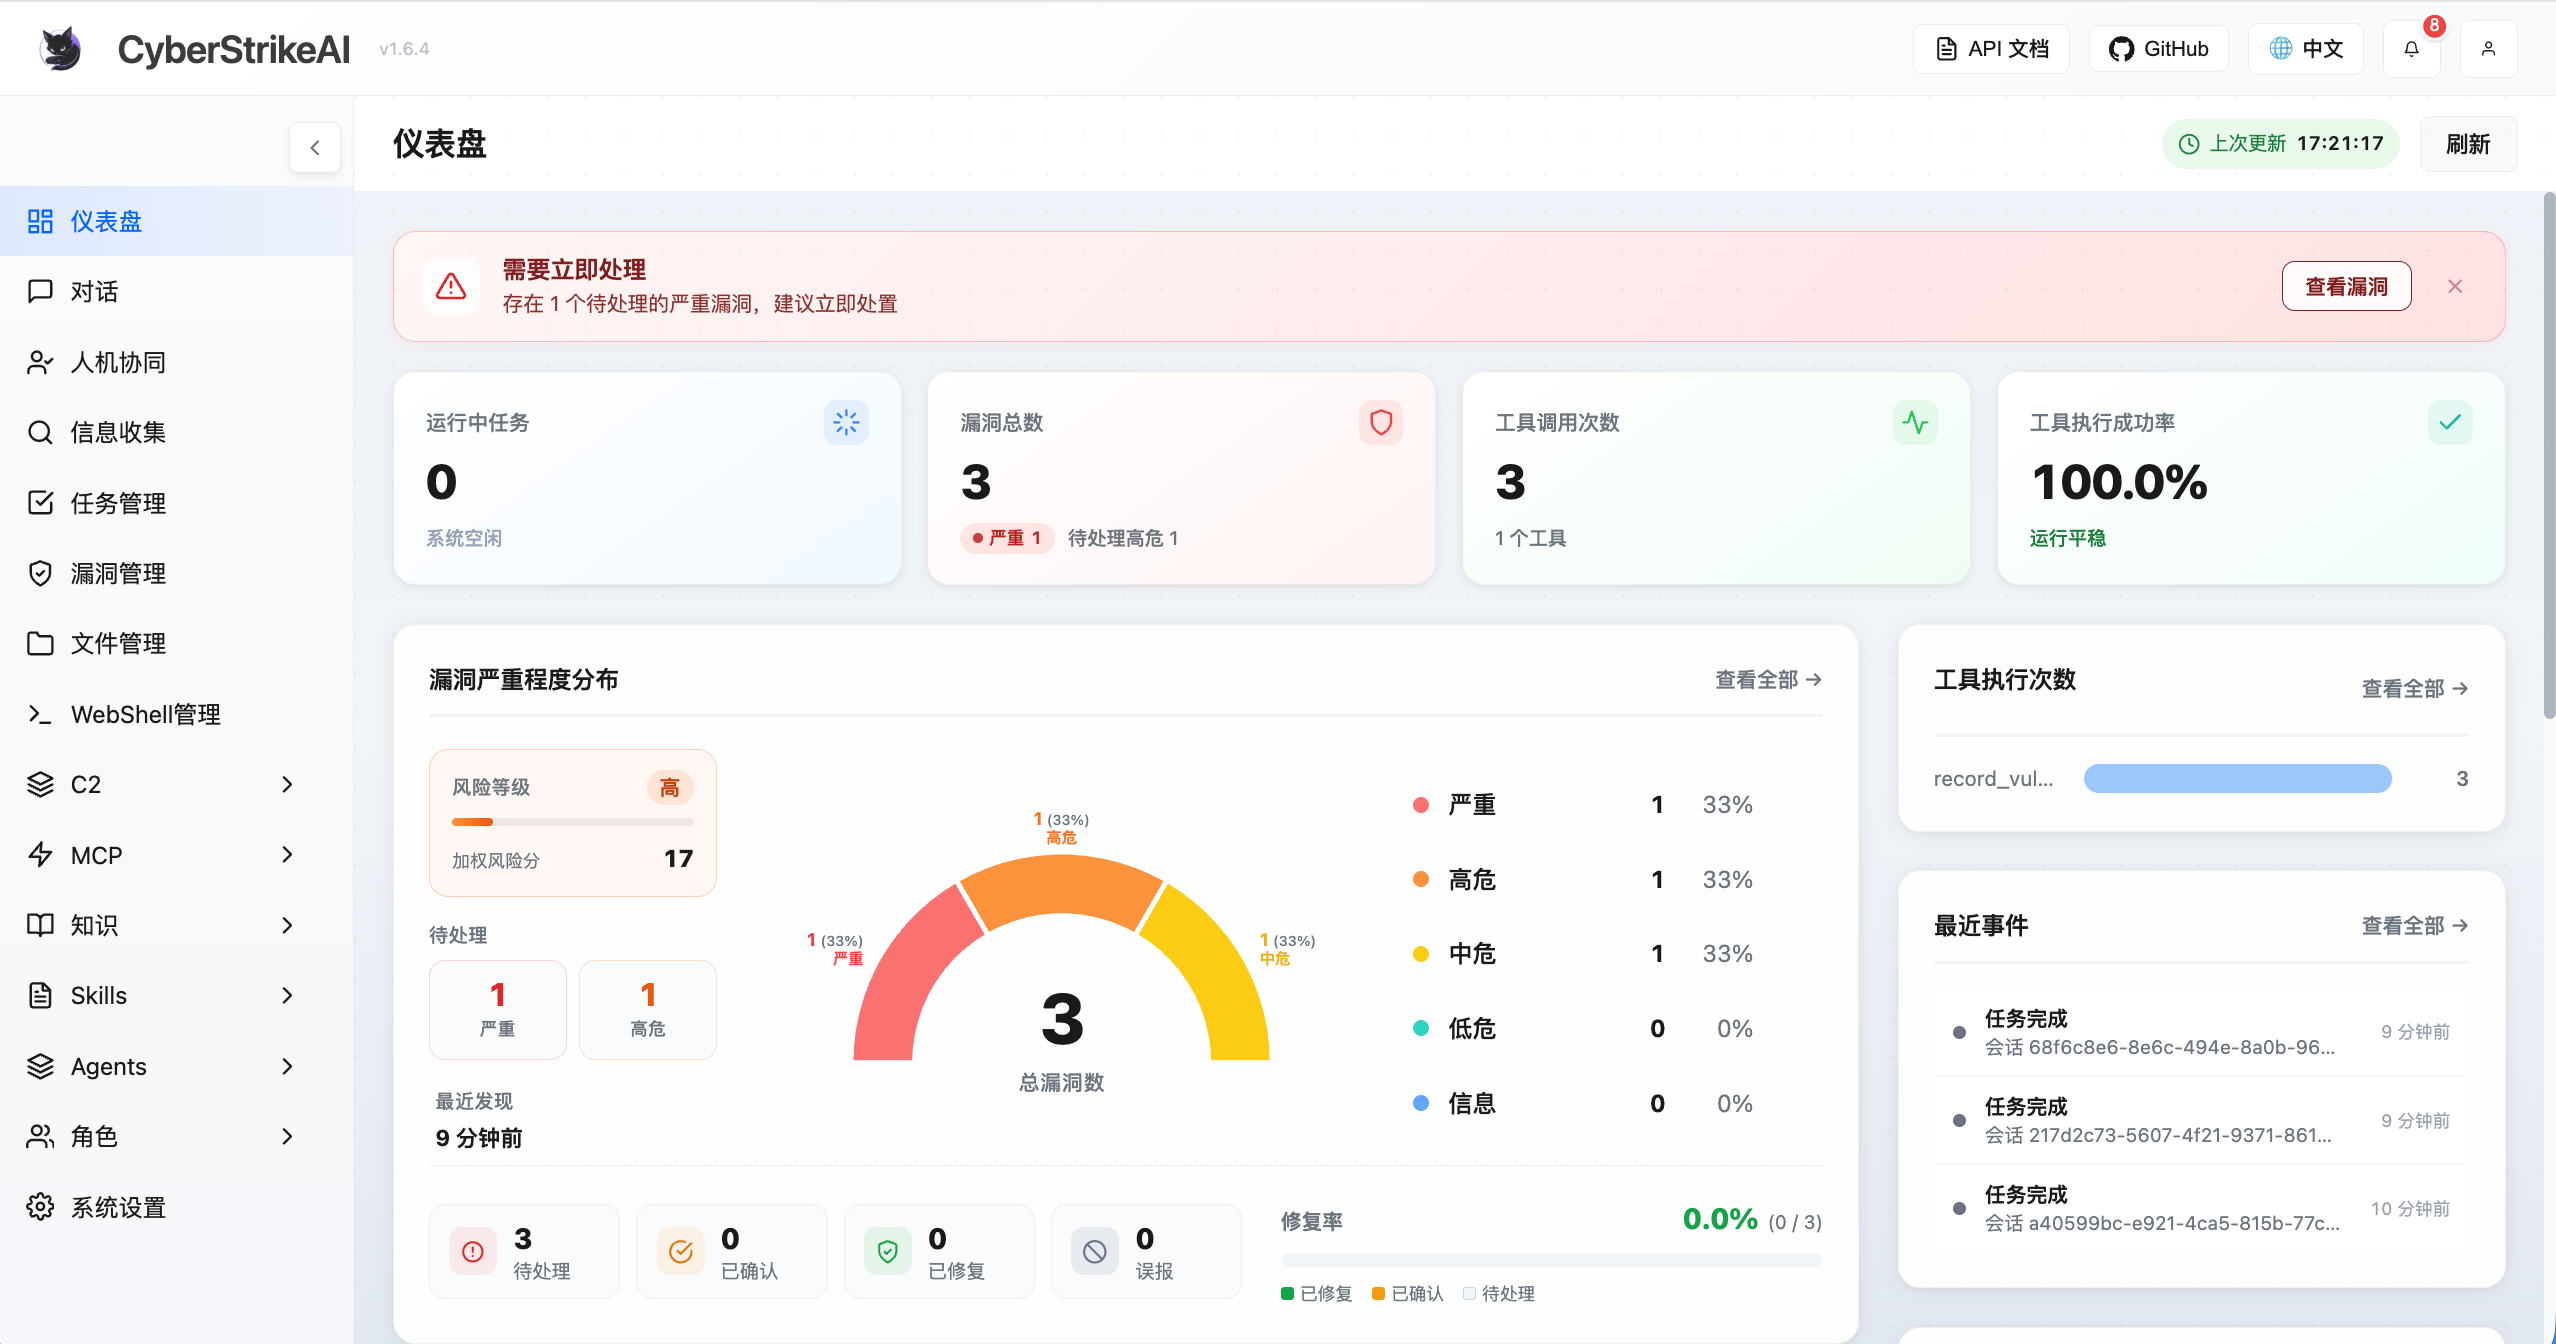The width and height of the screenshot is (2556, 1344).
Task: Expand the 知识 sidebar section
Action: point(287,925)
